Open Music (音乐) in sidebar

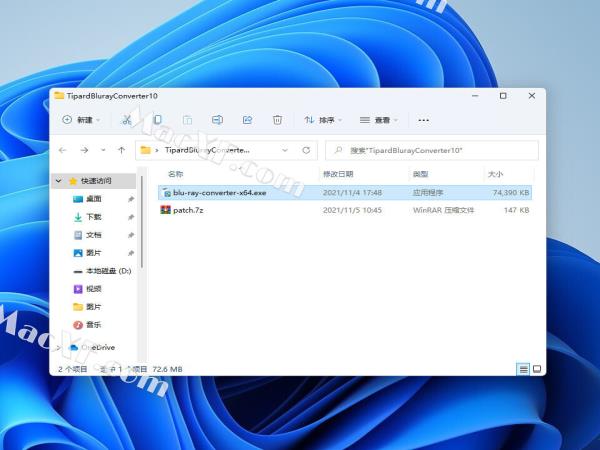click(x=94, y=325)
